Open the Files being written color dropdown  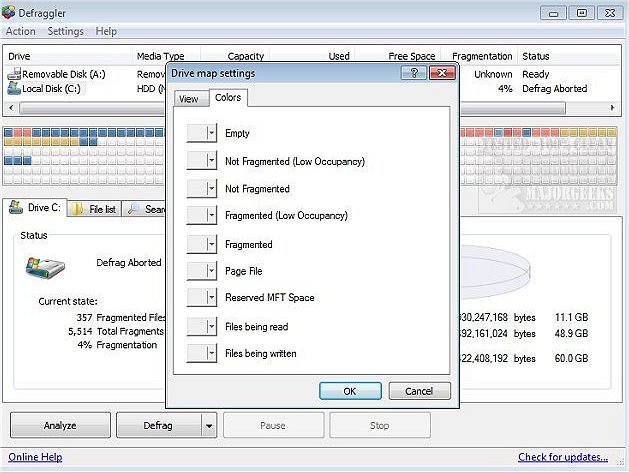(x=202, y=353)
